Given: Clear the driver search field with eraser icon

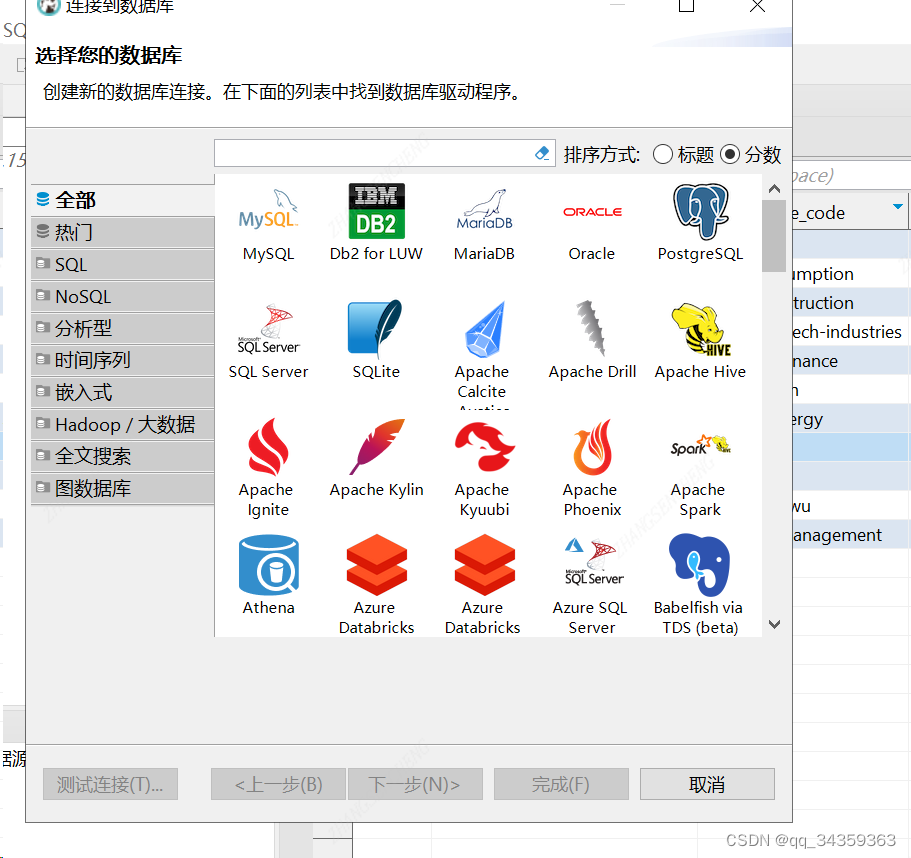Looking at the screenshot, I should click(542, 153).
